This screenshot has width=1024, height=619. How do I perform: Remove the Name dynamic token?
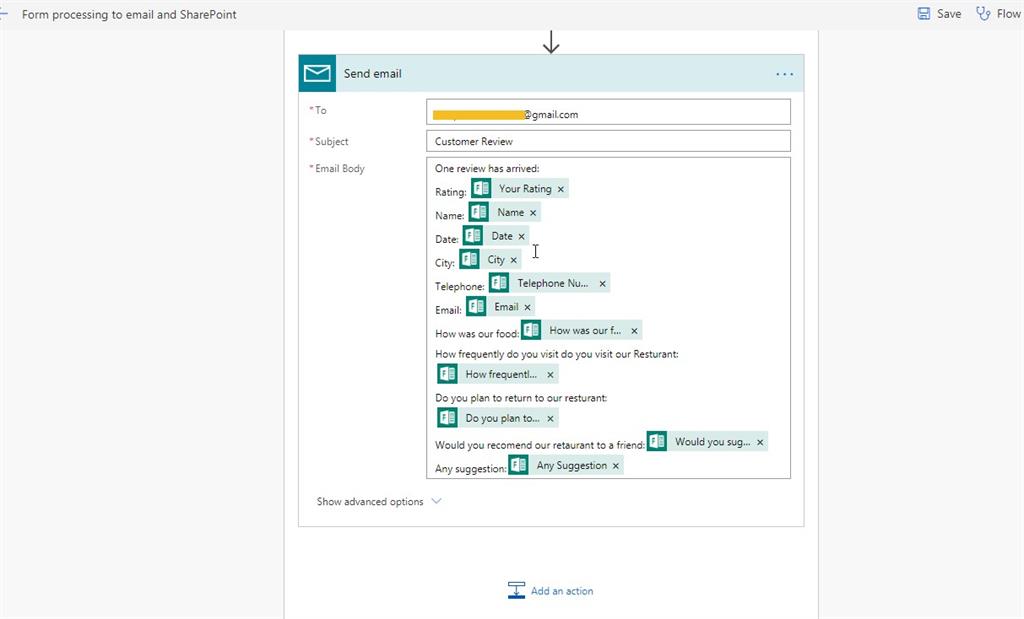(533, 213)
